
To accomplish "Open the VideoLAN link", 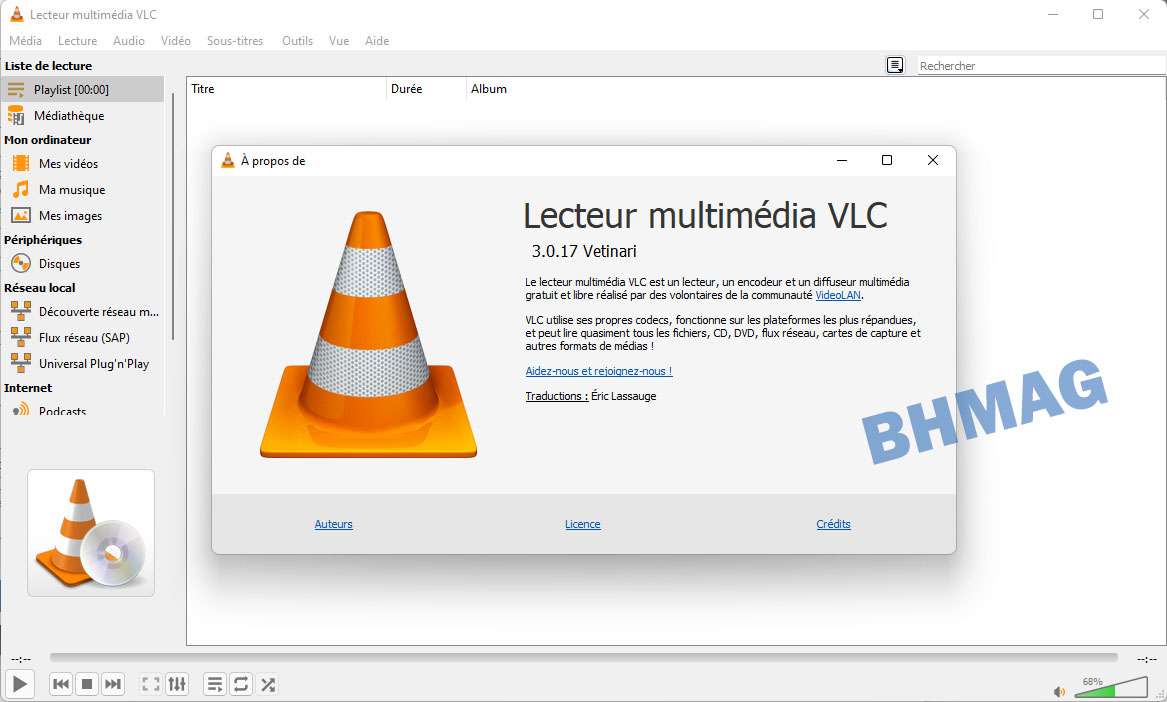I will point(838,295).
